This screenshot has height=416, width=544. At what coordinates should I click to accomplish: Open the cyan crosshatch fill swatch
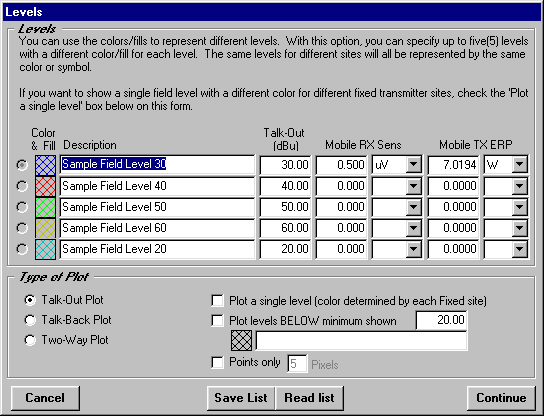pyautogui.click(x=45, y=249)
